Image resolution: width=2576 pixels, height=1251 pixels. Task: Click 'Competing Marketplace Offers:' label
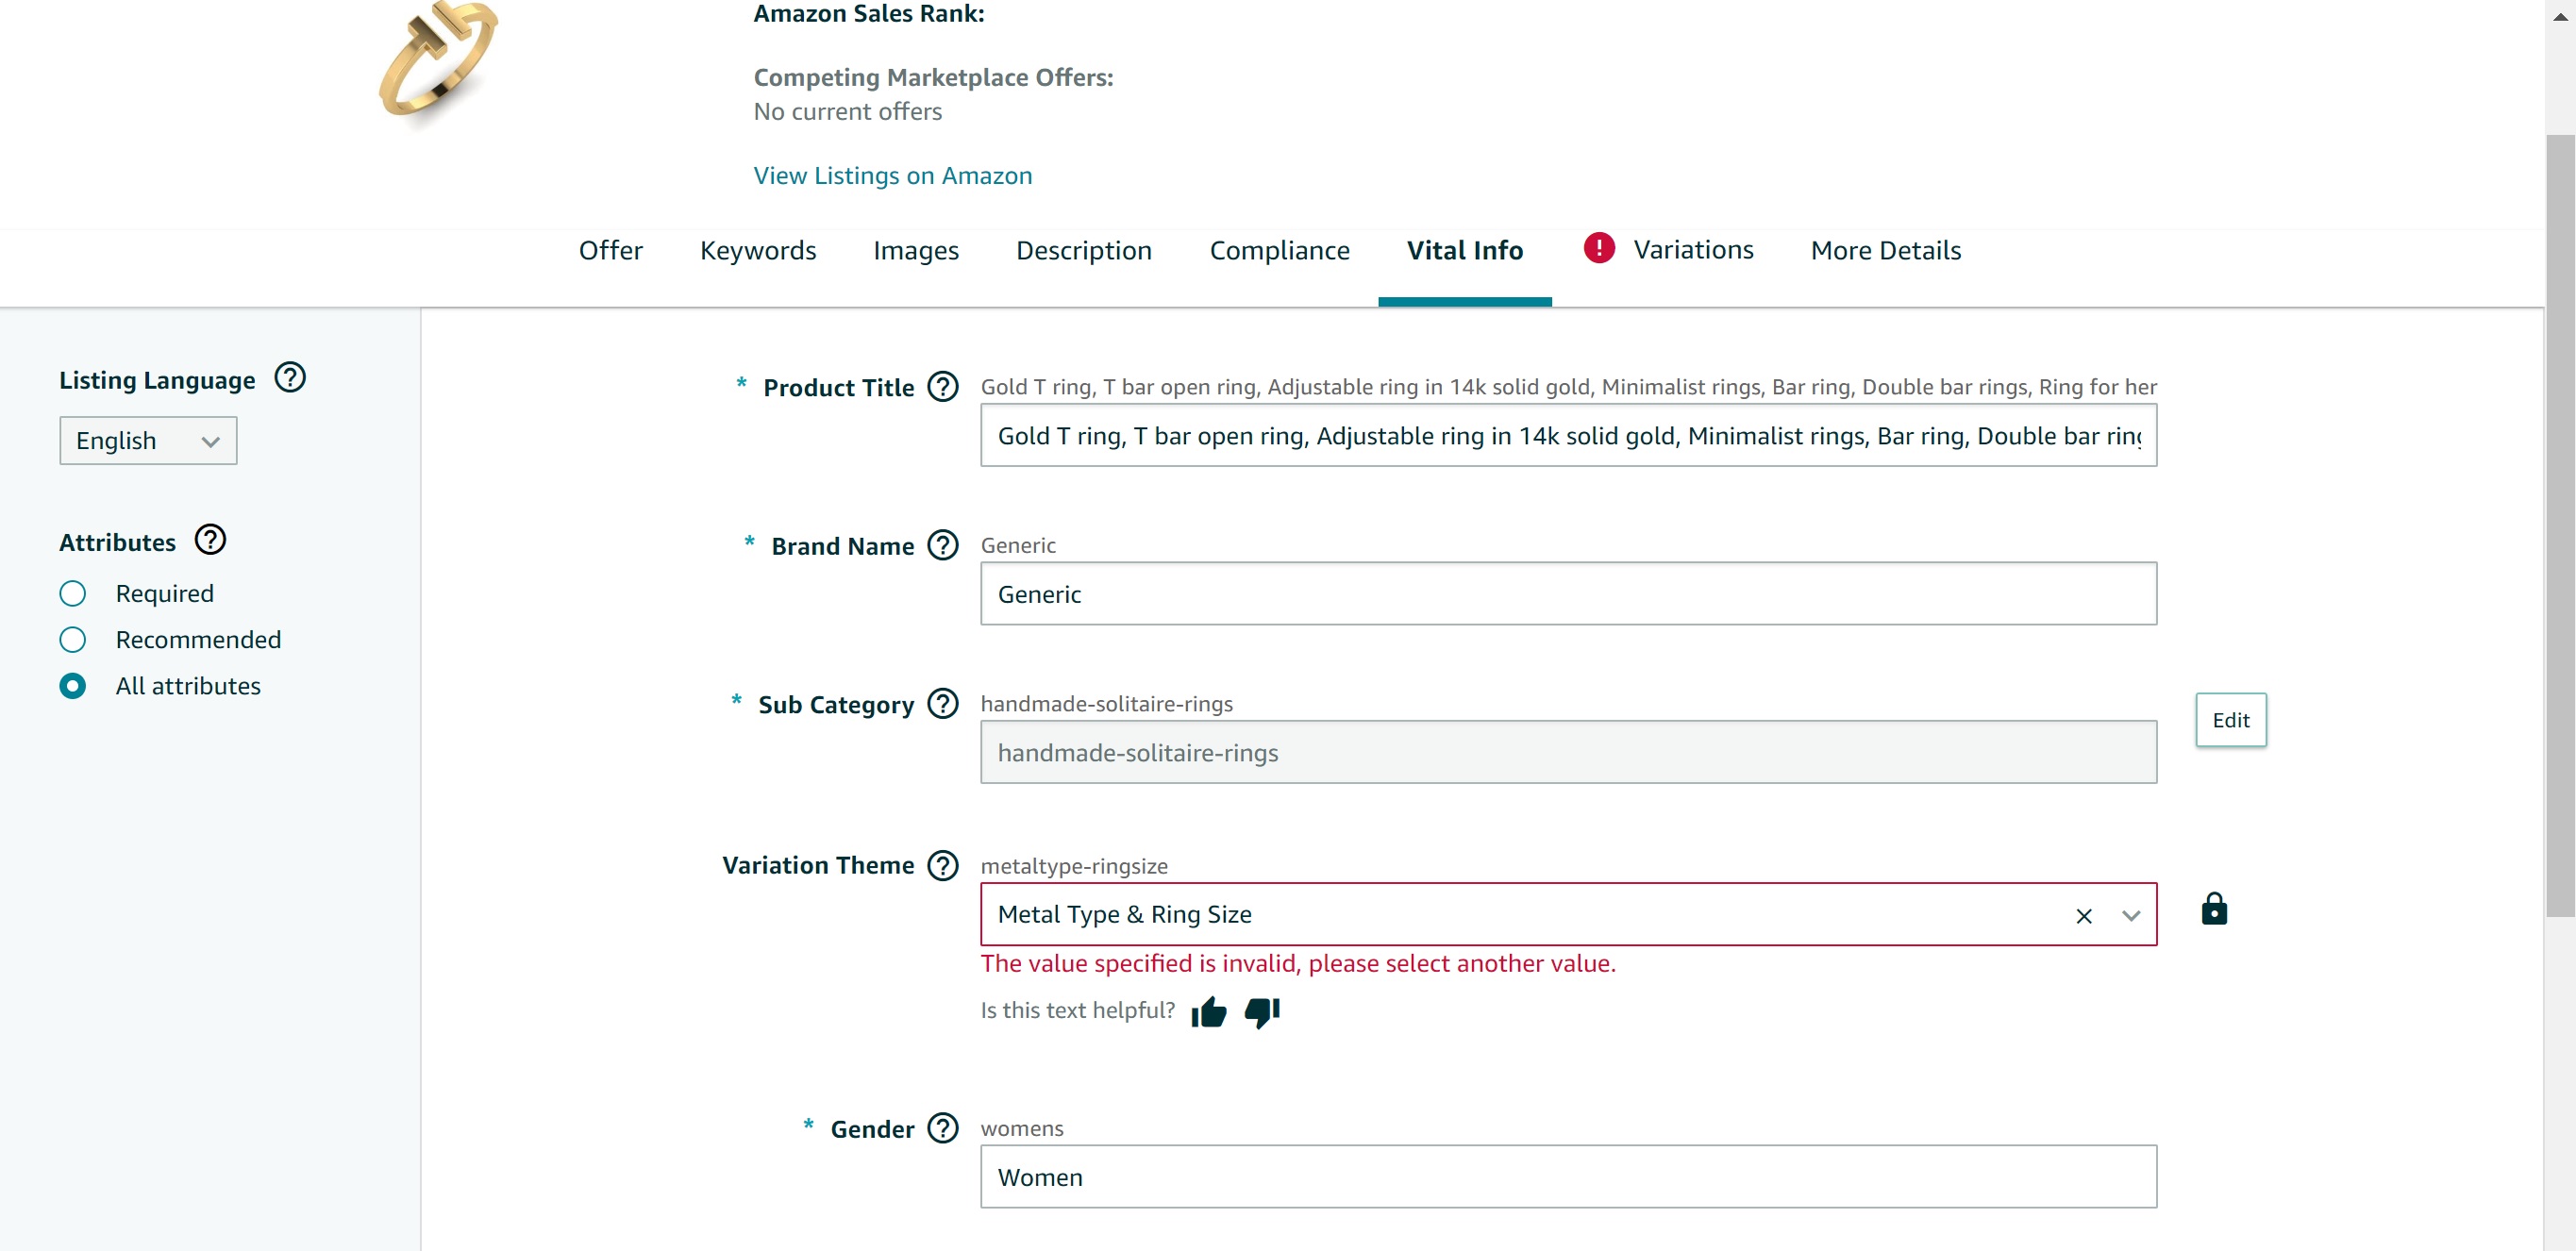point(933,77)
